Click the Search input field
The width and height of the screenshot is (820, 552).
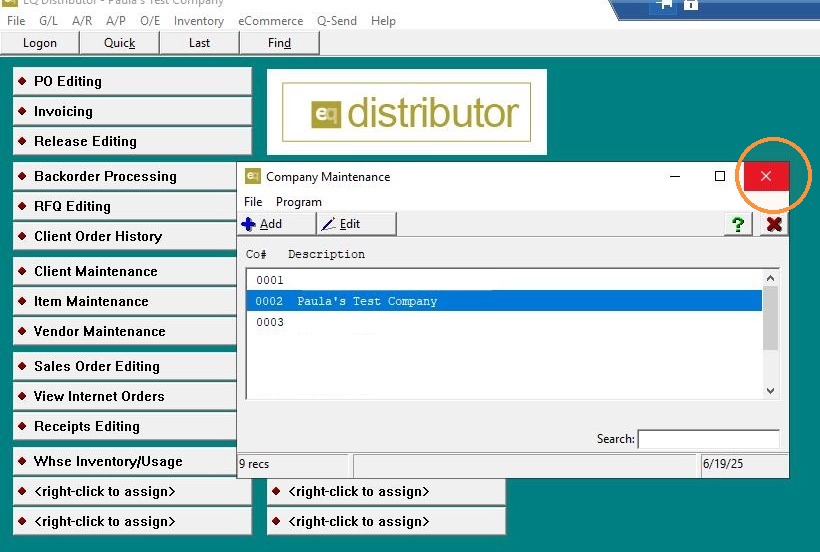pyautogui.click(x=709, y=439)
